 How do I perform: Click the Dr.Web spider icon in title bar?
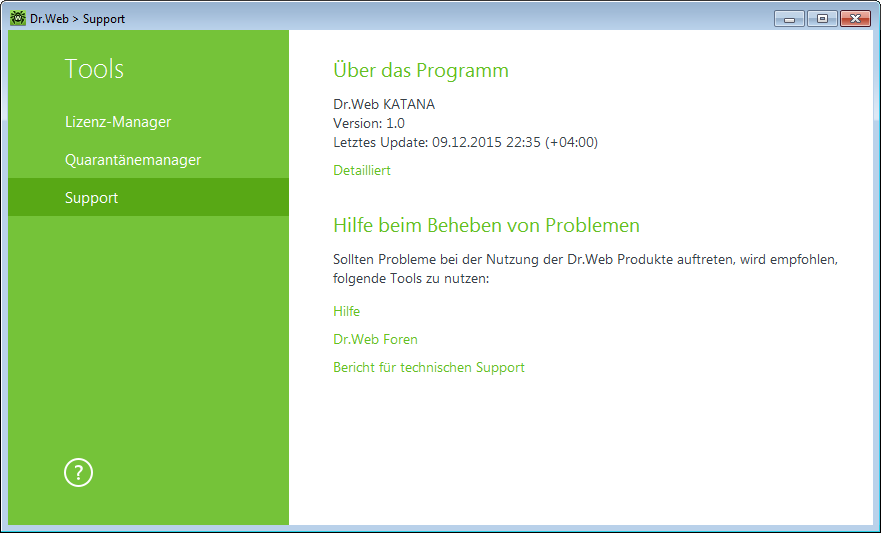pos(17,18)
